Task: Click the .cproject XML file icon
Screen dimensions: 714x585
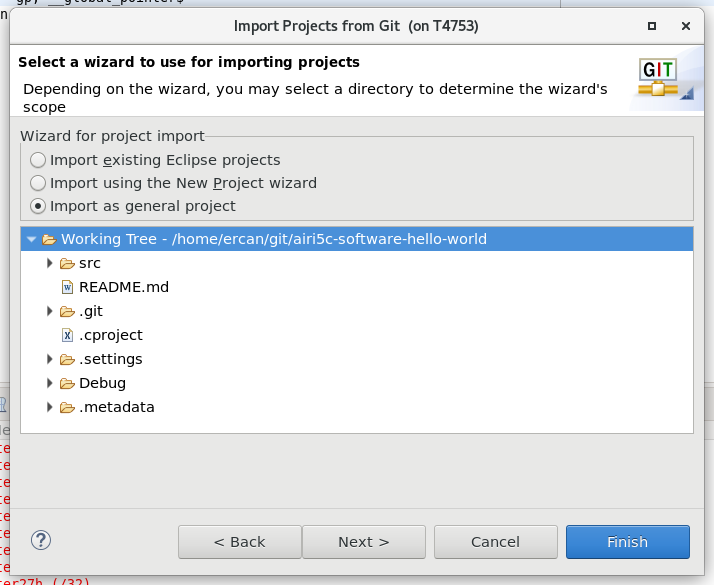Action: pyautogui.click(x=67, y=336)
